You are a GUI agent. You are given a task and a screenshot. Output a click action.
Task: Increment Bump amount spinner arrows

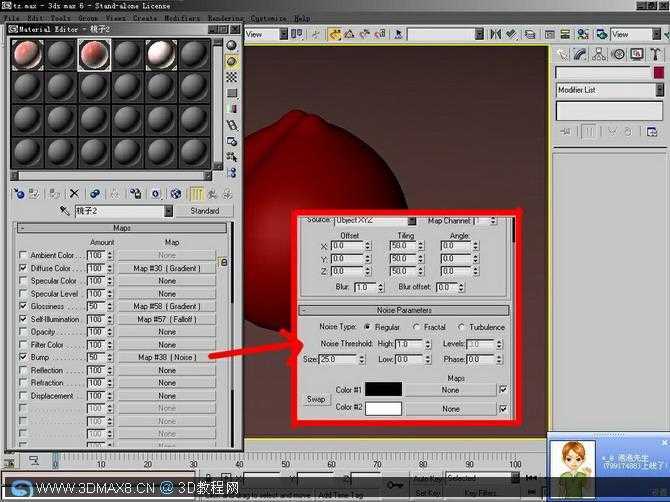(x=110, y=357)
